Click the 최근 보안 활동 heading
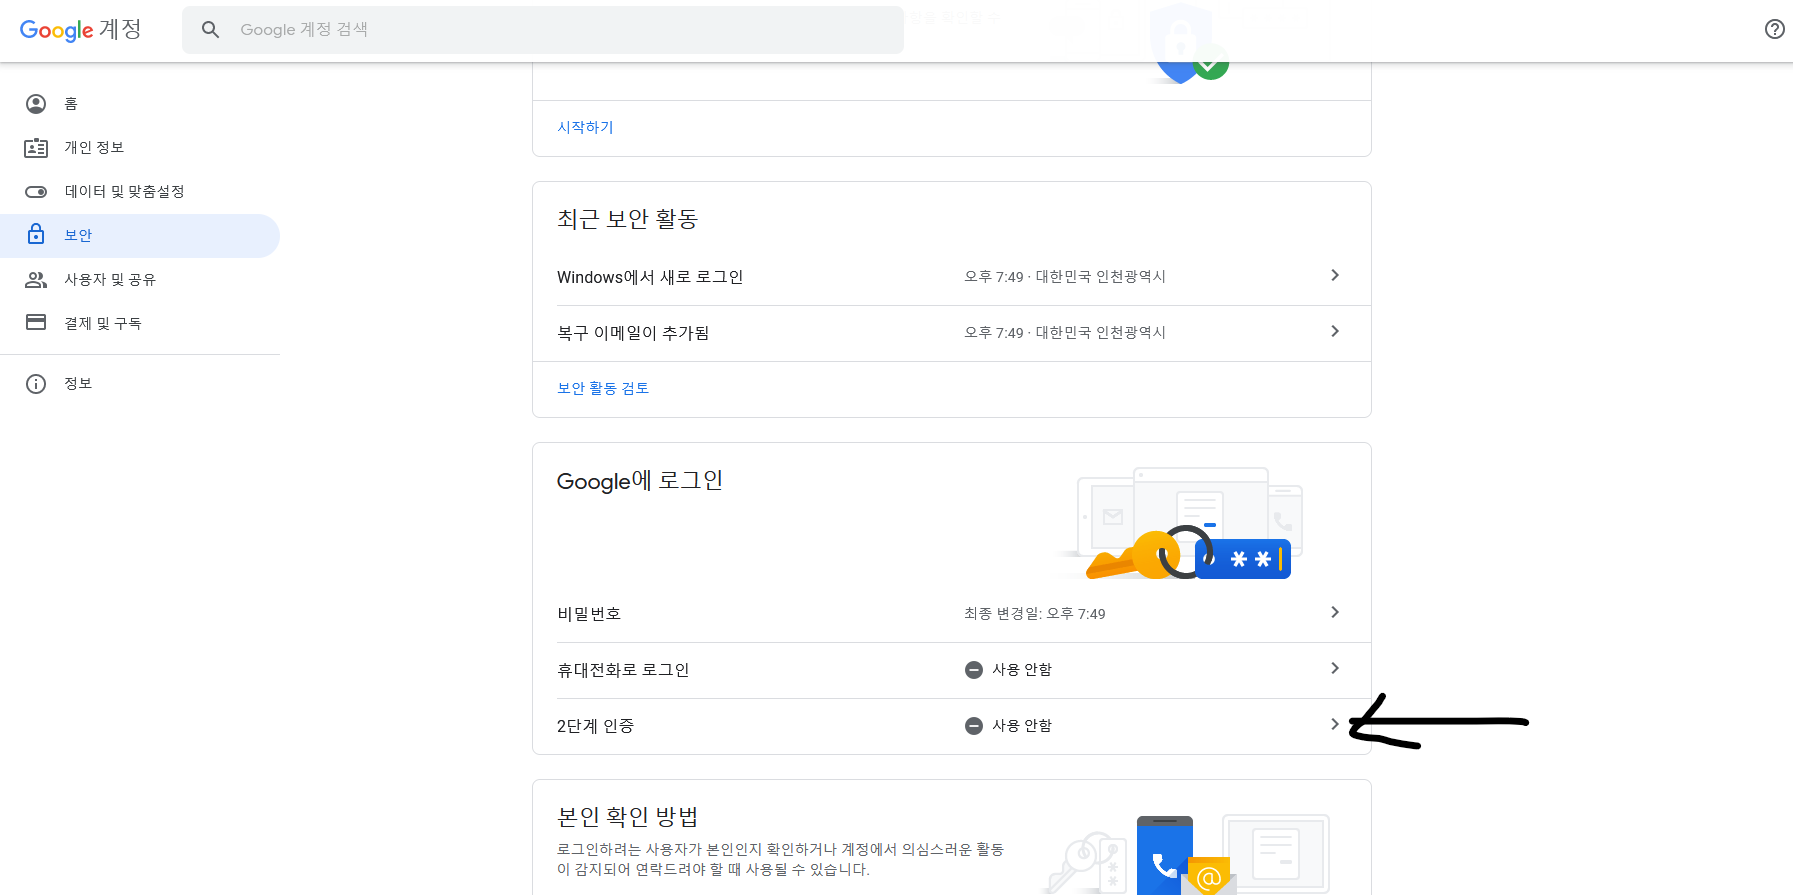 pos(627,219)
